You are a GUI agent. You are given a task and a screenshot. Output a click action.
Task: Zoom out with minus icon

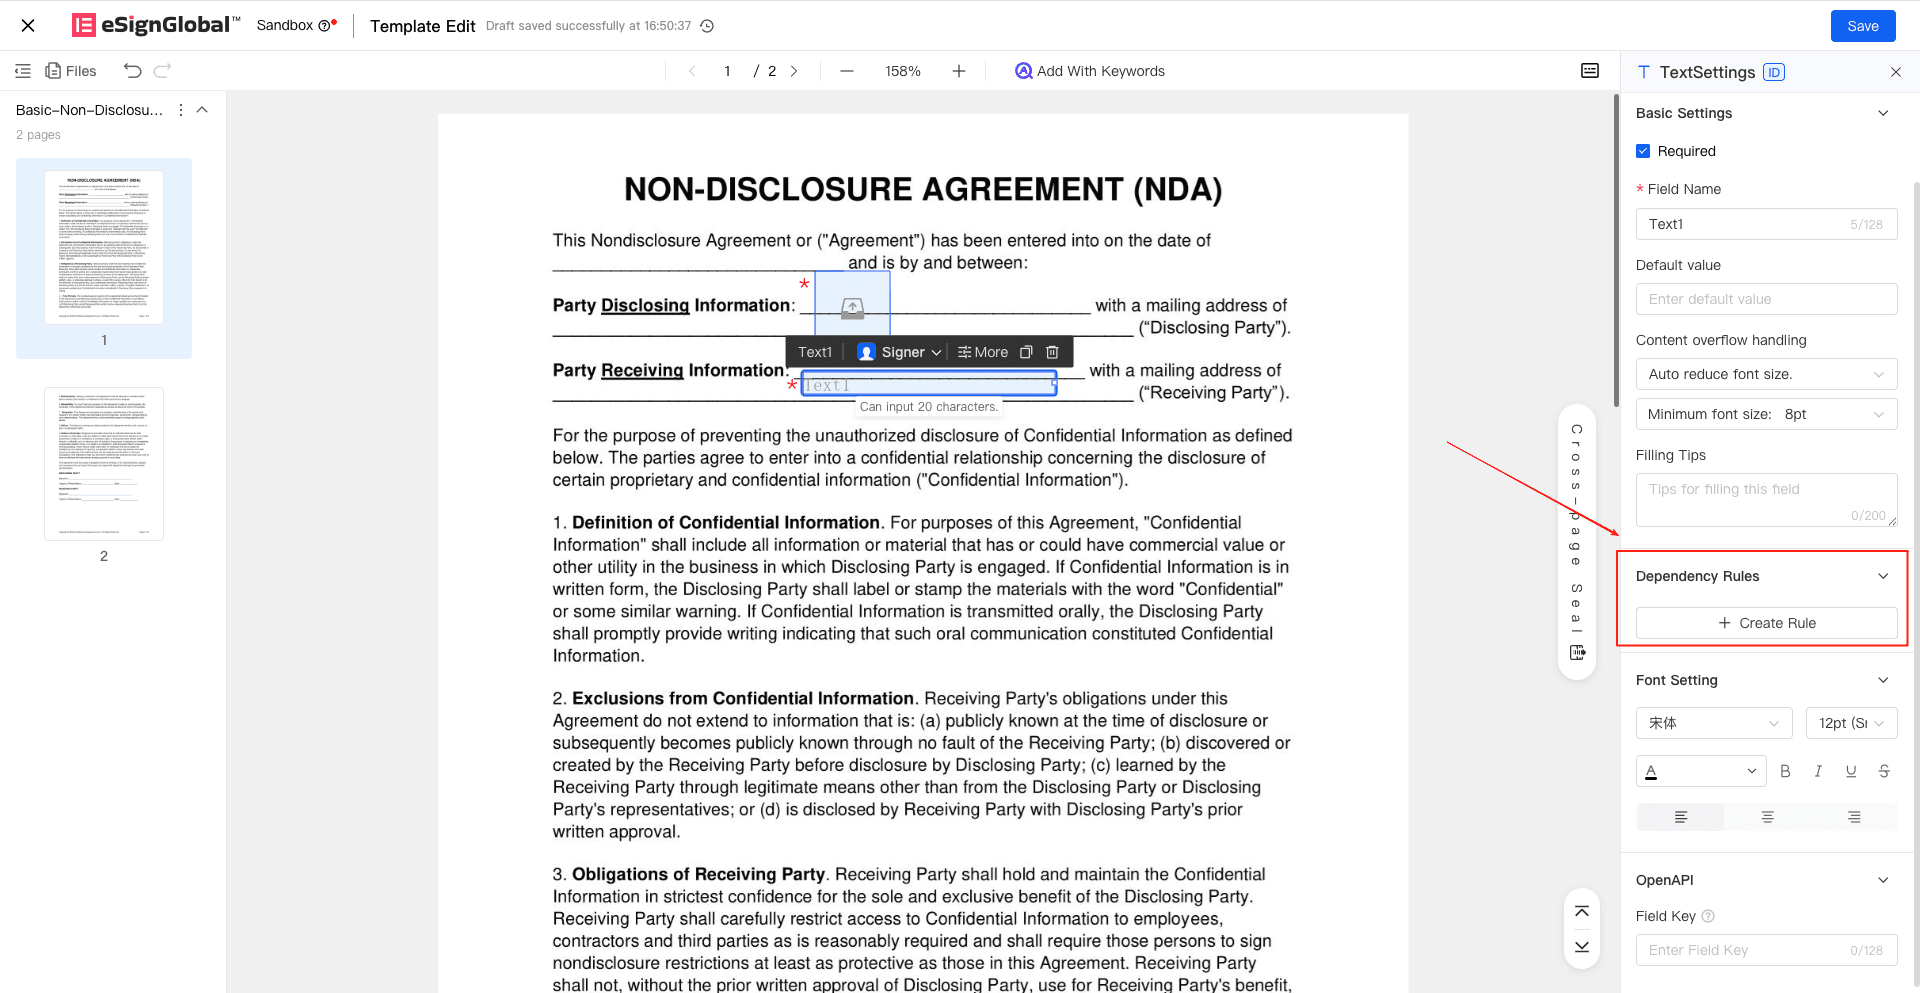point(847,71)
